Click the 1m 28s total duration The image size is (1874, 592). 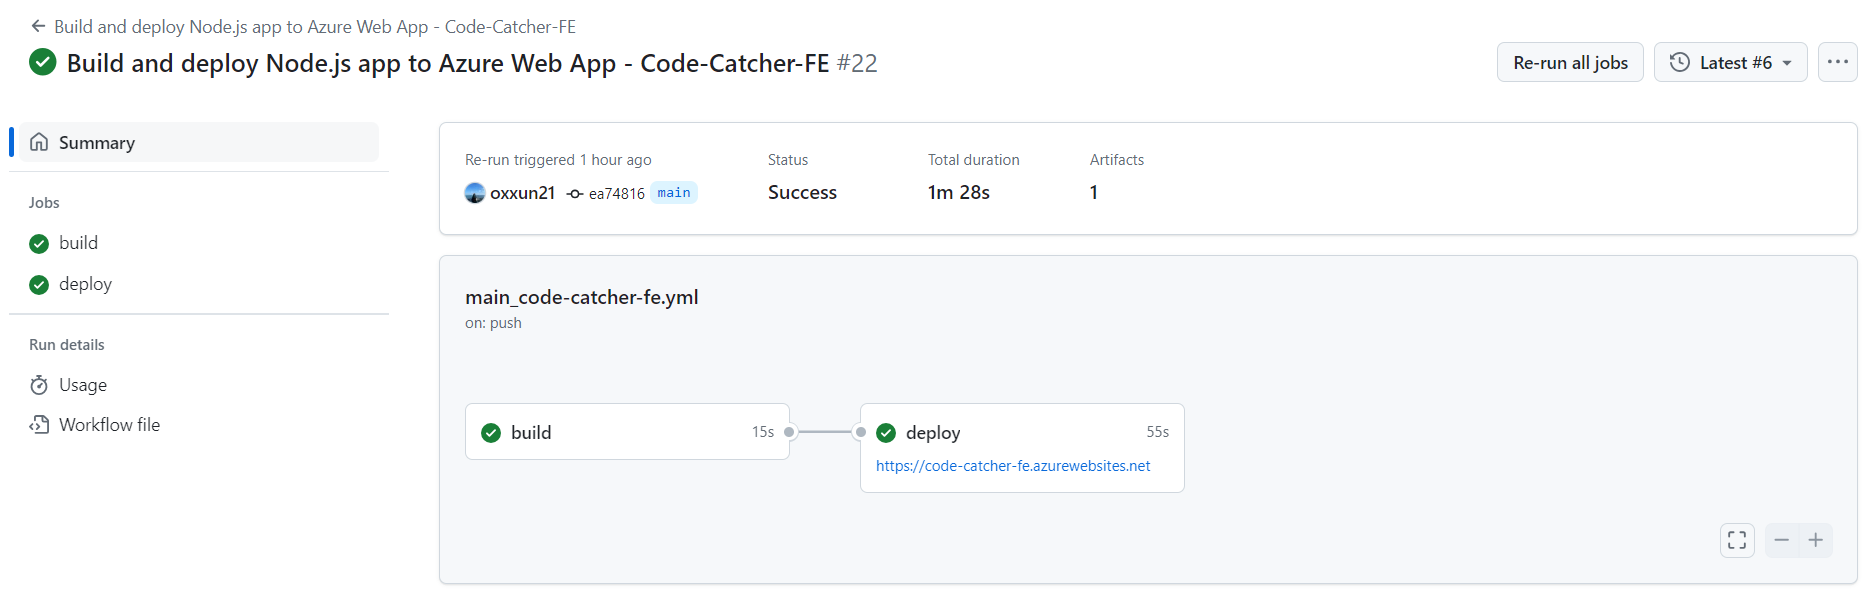958,192
